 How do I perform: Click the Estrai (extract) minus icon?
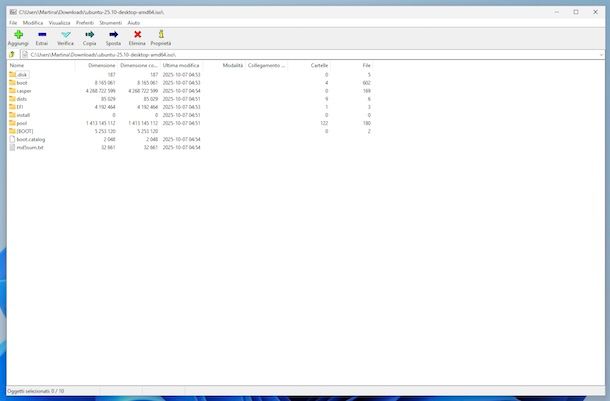point(42,35)
